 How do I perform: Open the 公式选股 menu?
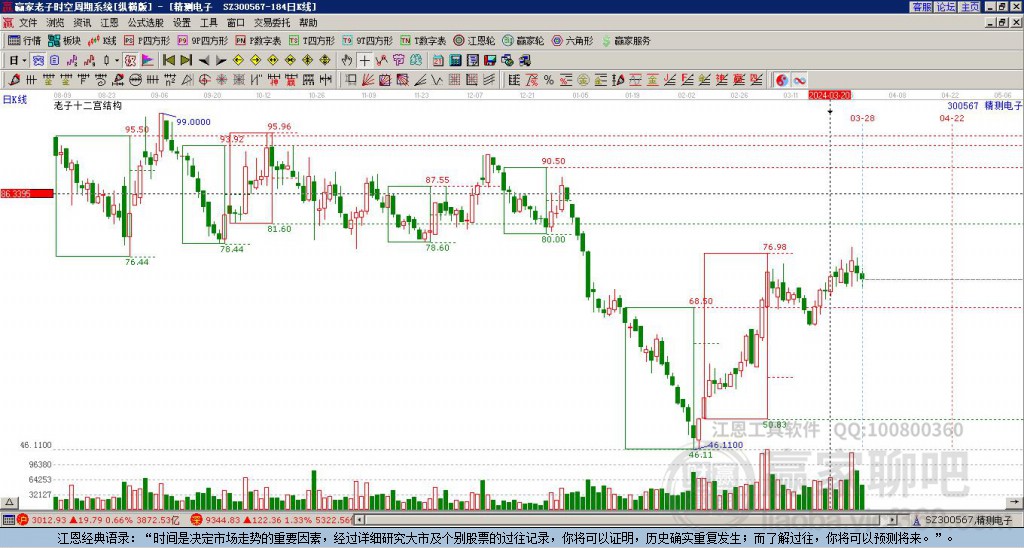[146, 23]
